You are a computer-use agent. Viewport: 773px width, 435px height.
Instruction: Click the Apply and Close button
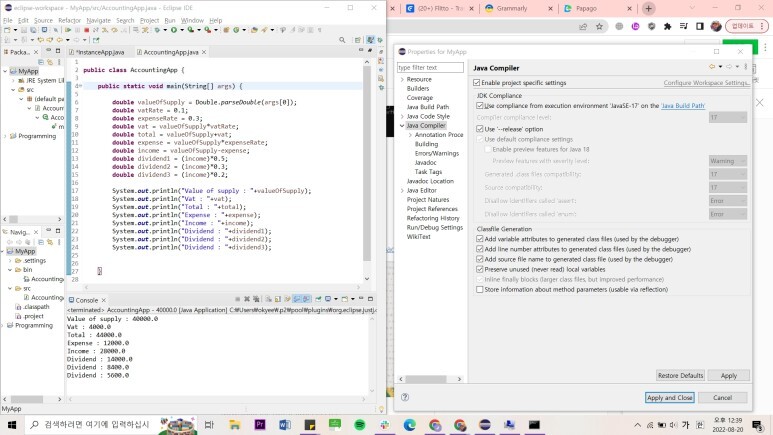point(669,398)
